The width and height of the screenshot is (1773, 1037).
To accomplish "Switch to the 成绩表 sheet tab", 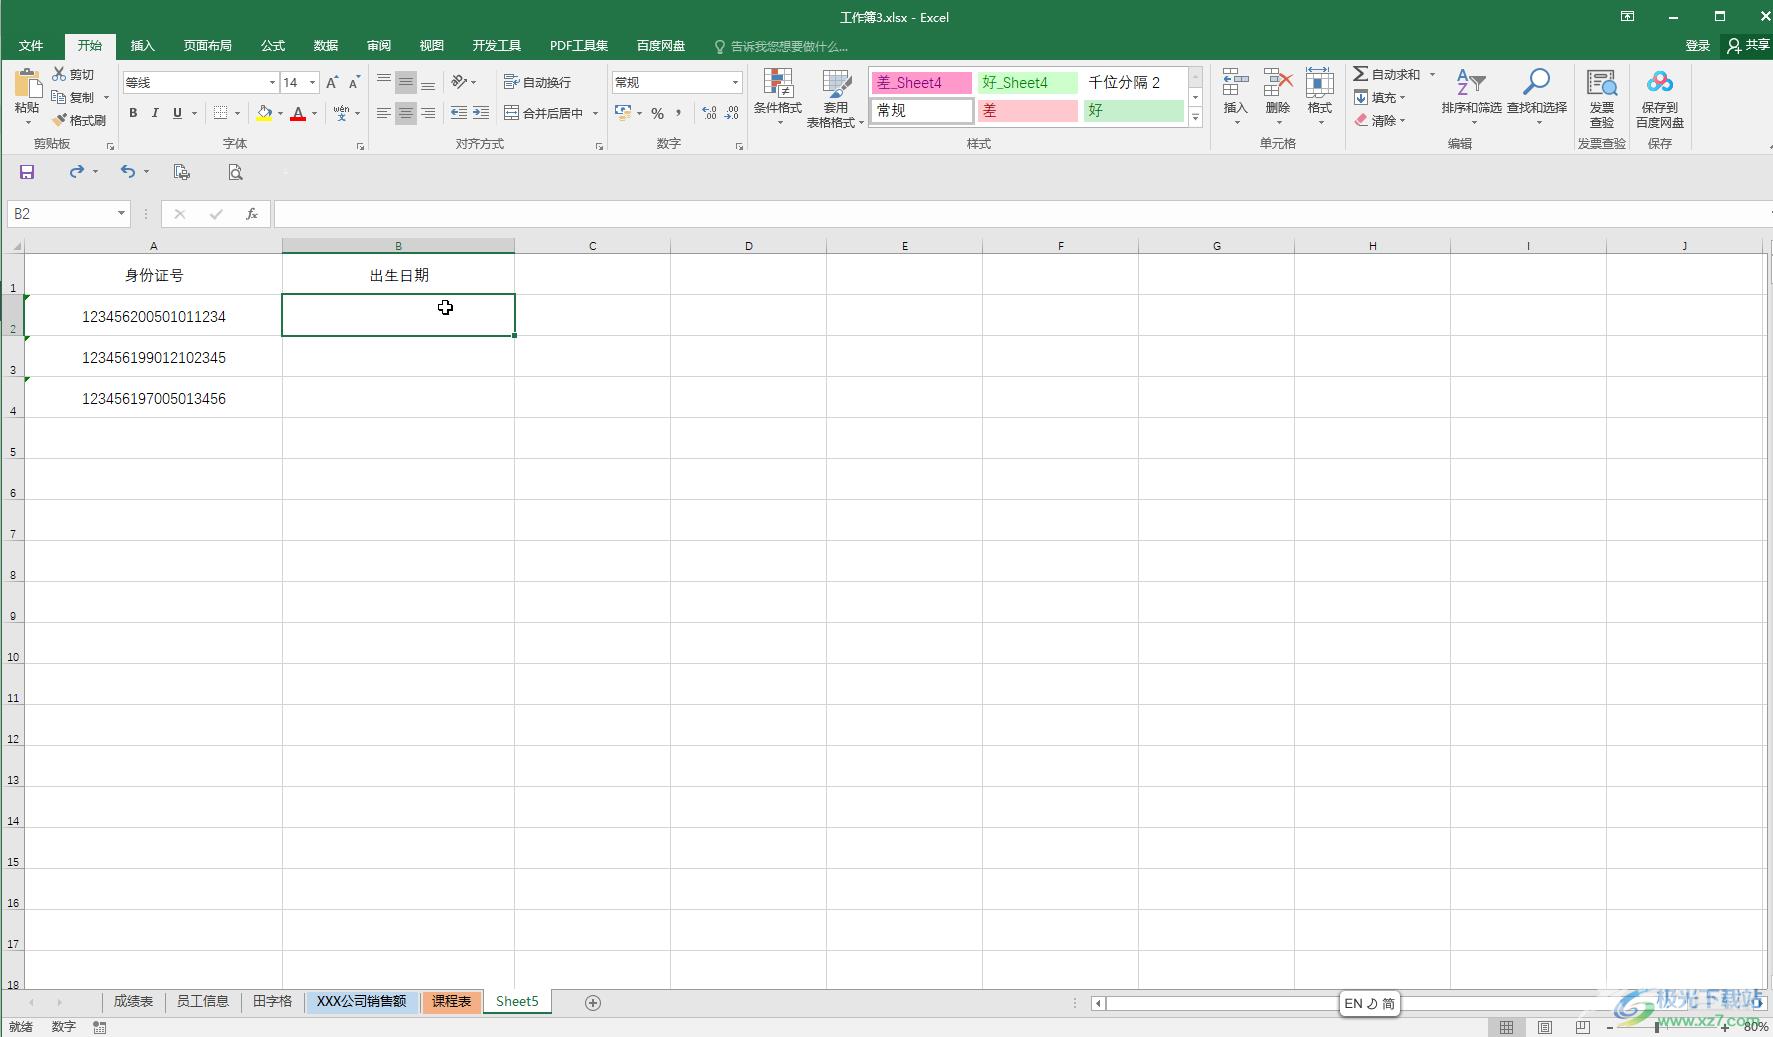I will pos(133,1002).
